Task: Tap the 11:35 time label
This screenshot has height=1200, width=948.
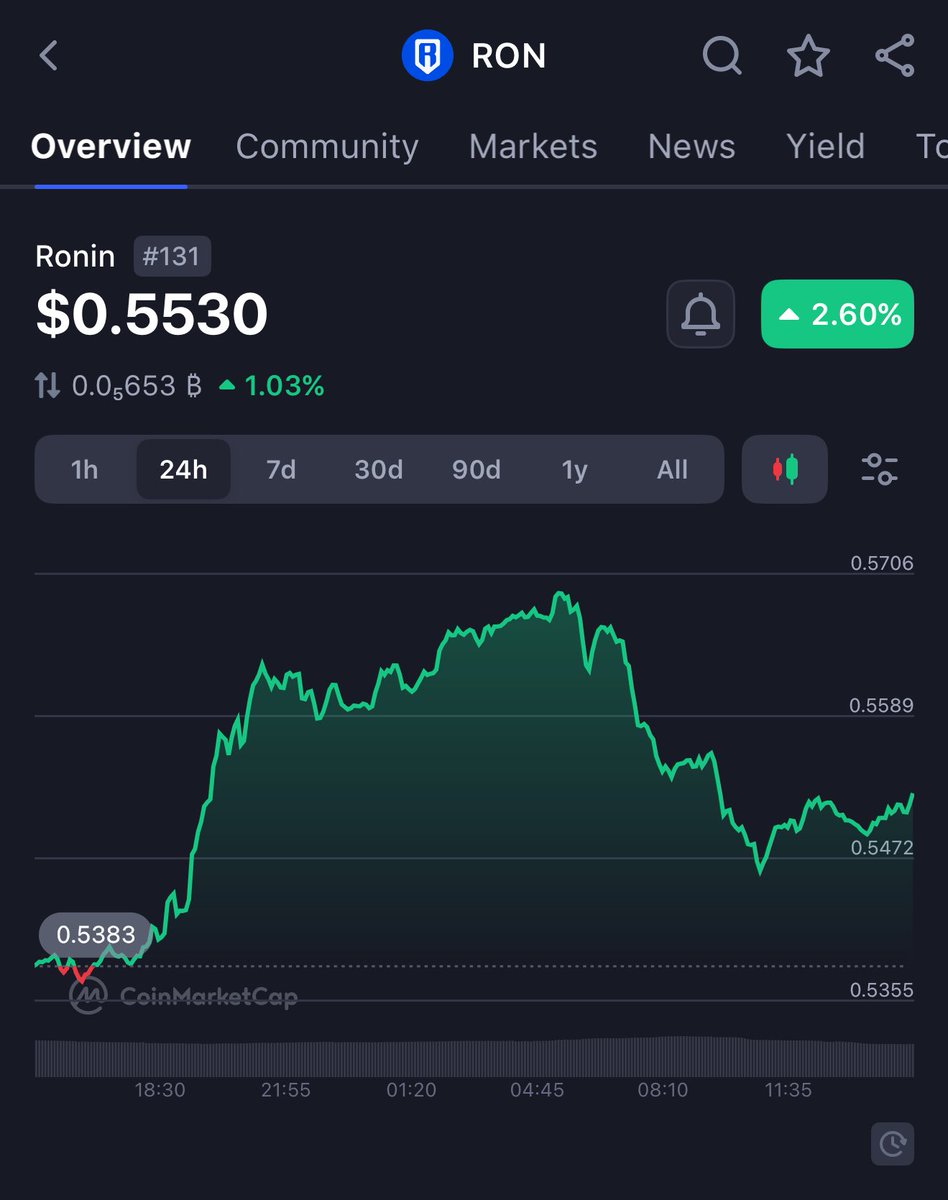Action: pyautogui.click(x=788, y=1090)
